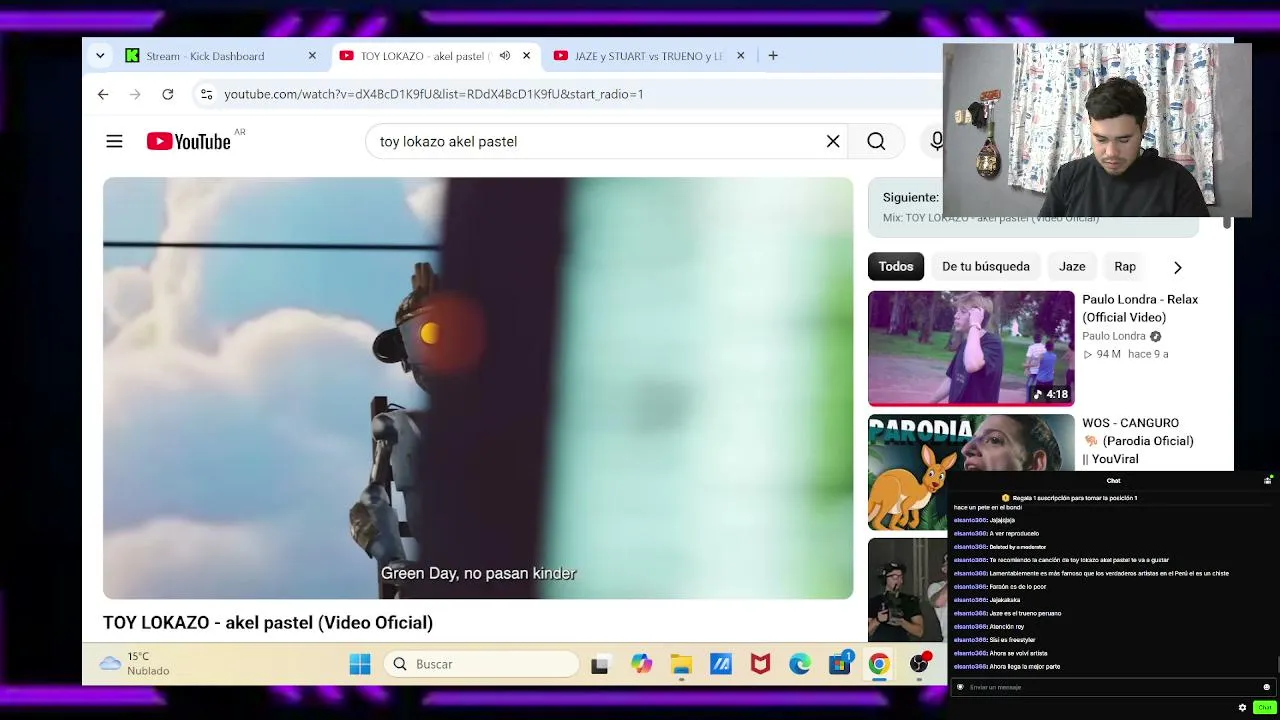This screenshot has width=1280, height=720.
Task: Open the Paulo Londra - Relax title link
Action: pyautogui.click(x=1140, y=308)
